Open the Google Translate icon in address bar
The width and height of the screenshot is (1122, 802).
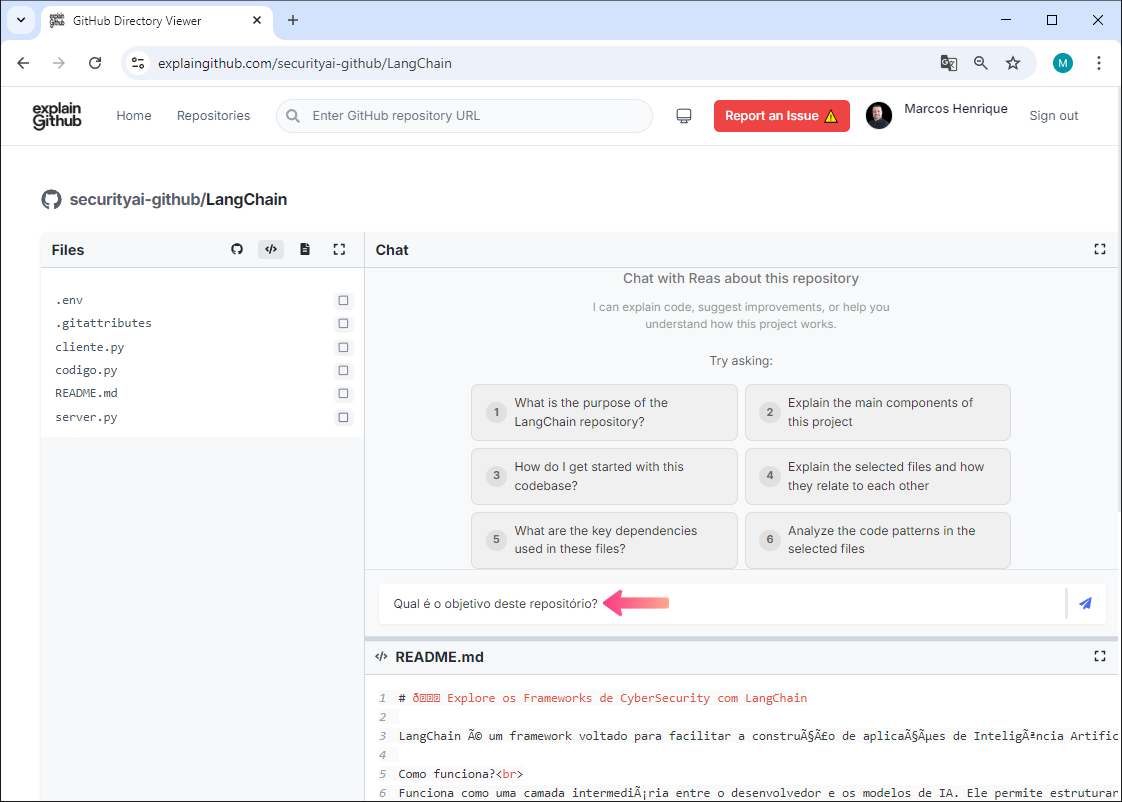(949, 63)
